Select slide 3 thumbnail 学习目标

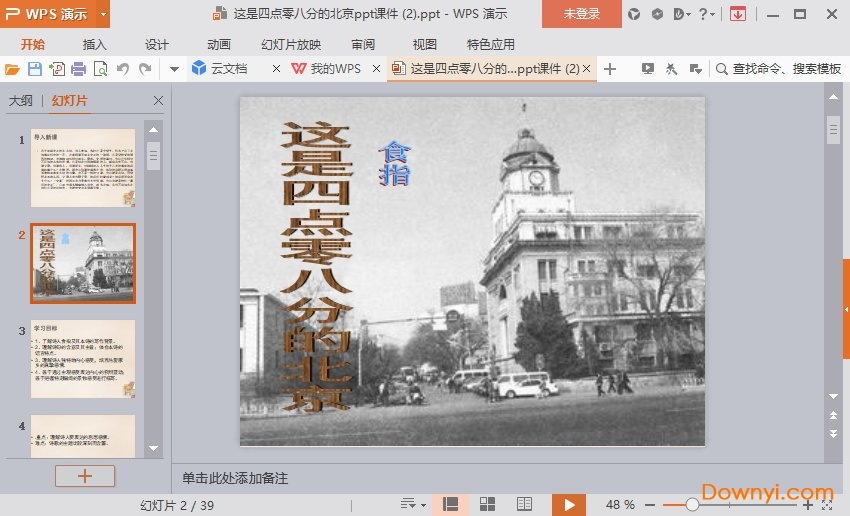[x=83, y=359]
